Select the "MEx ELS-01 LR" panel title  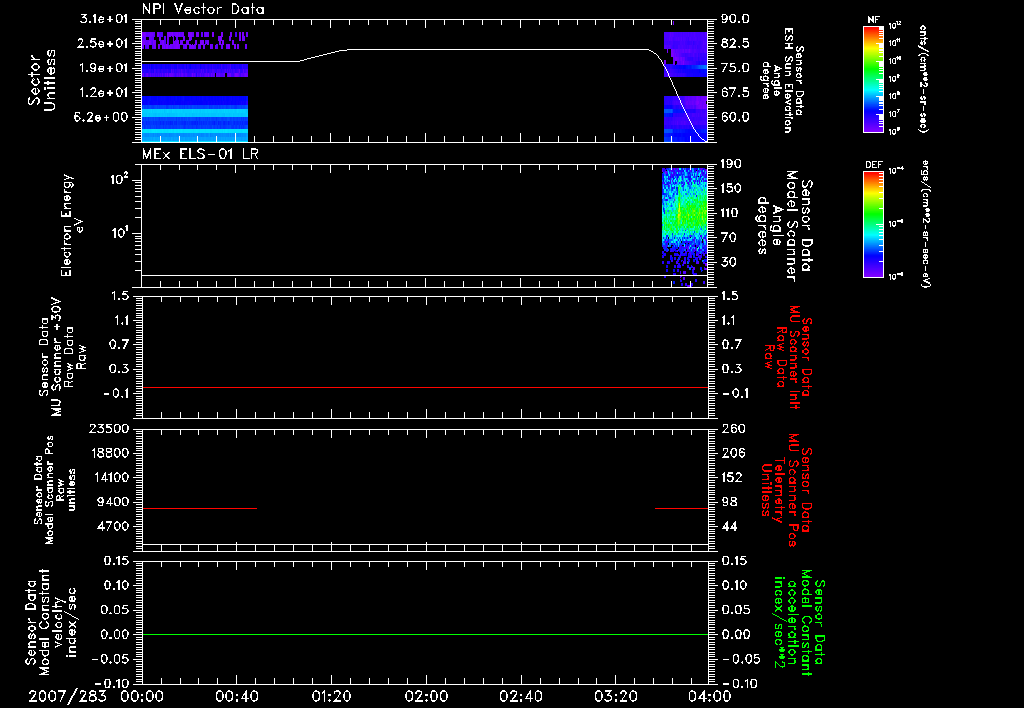pos(199,153)
